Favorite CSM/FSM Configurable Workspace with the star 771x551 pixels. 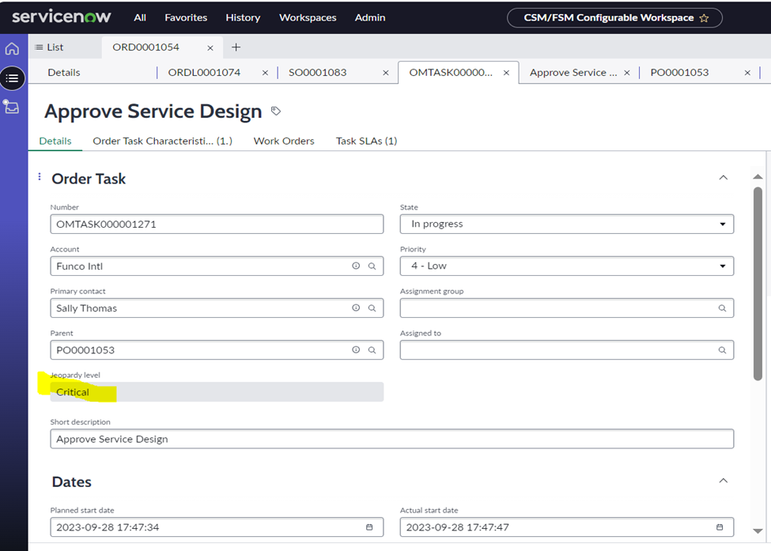(x=704, y=18)
